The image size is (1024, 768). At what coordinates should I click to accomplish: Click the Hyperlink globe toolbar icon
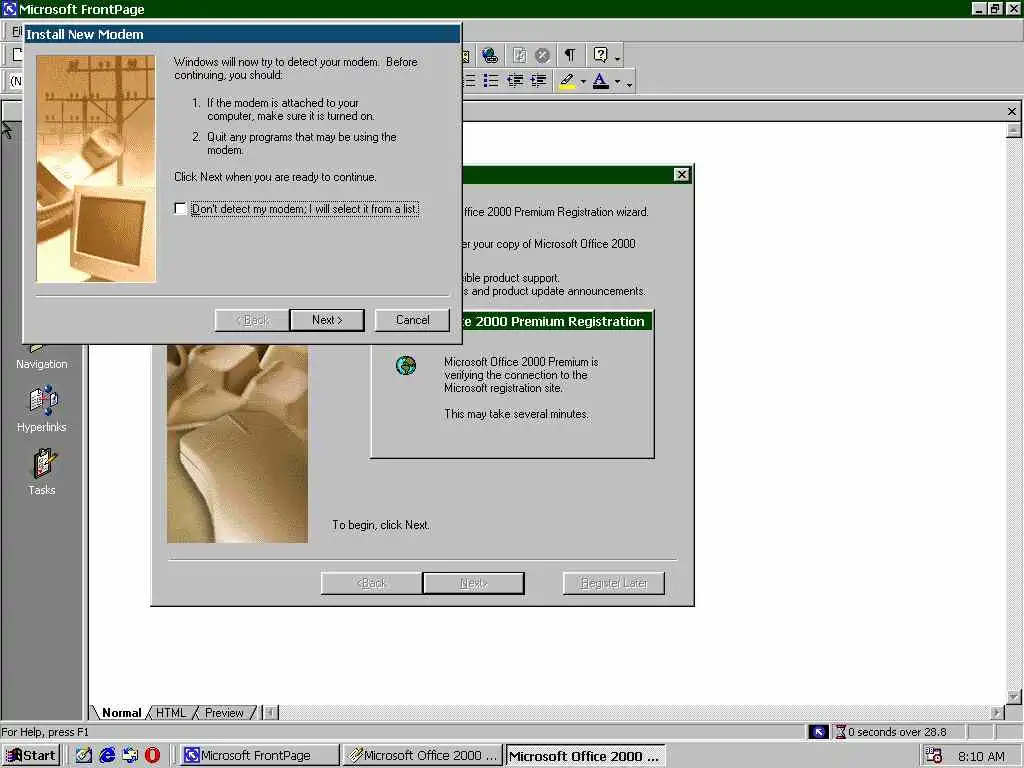coord(490,56)
